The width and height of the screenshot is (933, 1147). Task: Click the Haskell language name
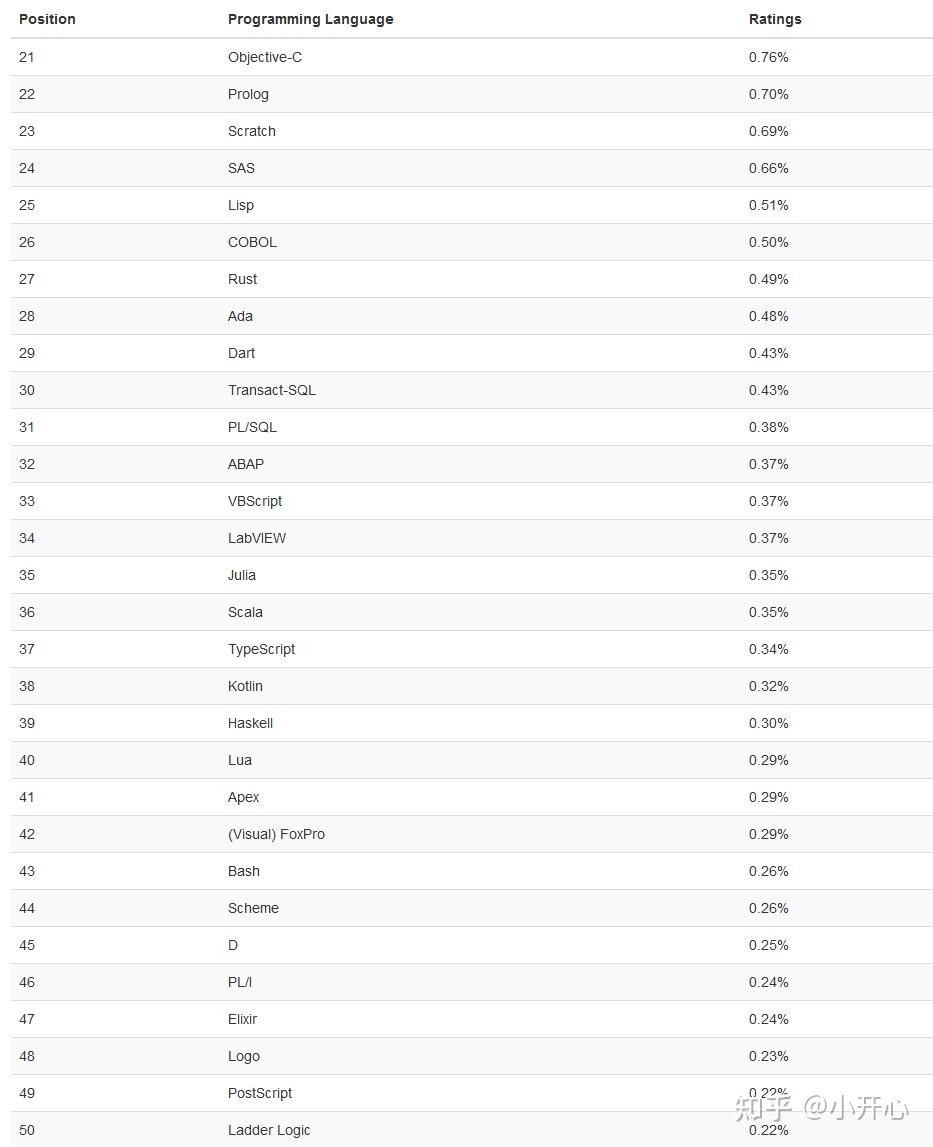coord(250,723)
